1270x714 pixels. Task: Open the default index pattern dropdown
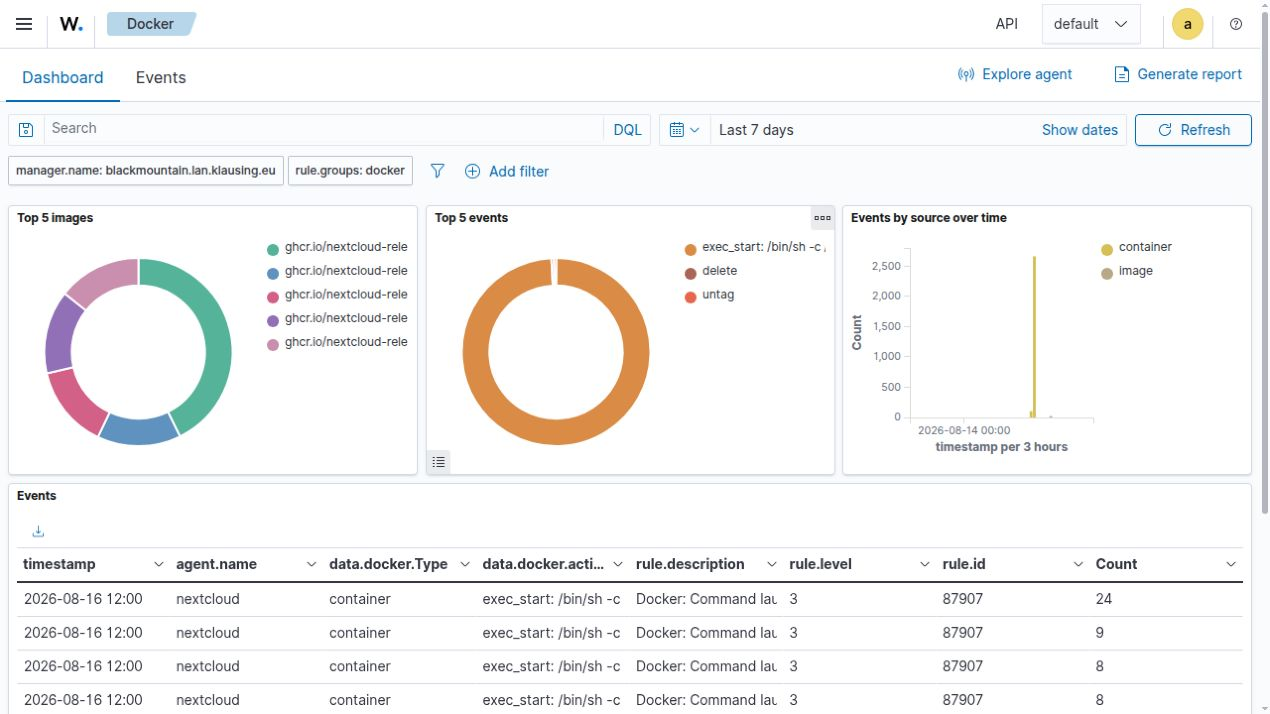coord(1091,24)
